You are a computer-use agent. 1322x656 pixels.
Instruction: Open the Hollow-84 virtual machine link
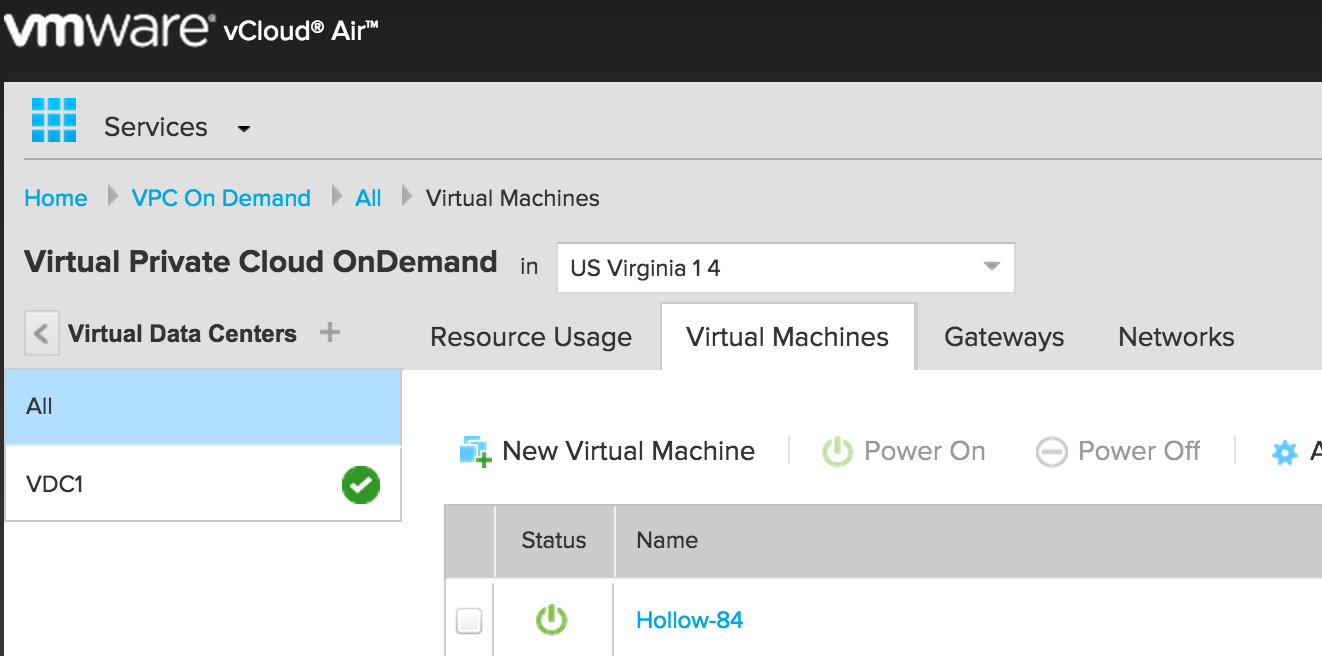click(x=689, y=620)
